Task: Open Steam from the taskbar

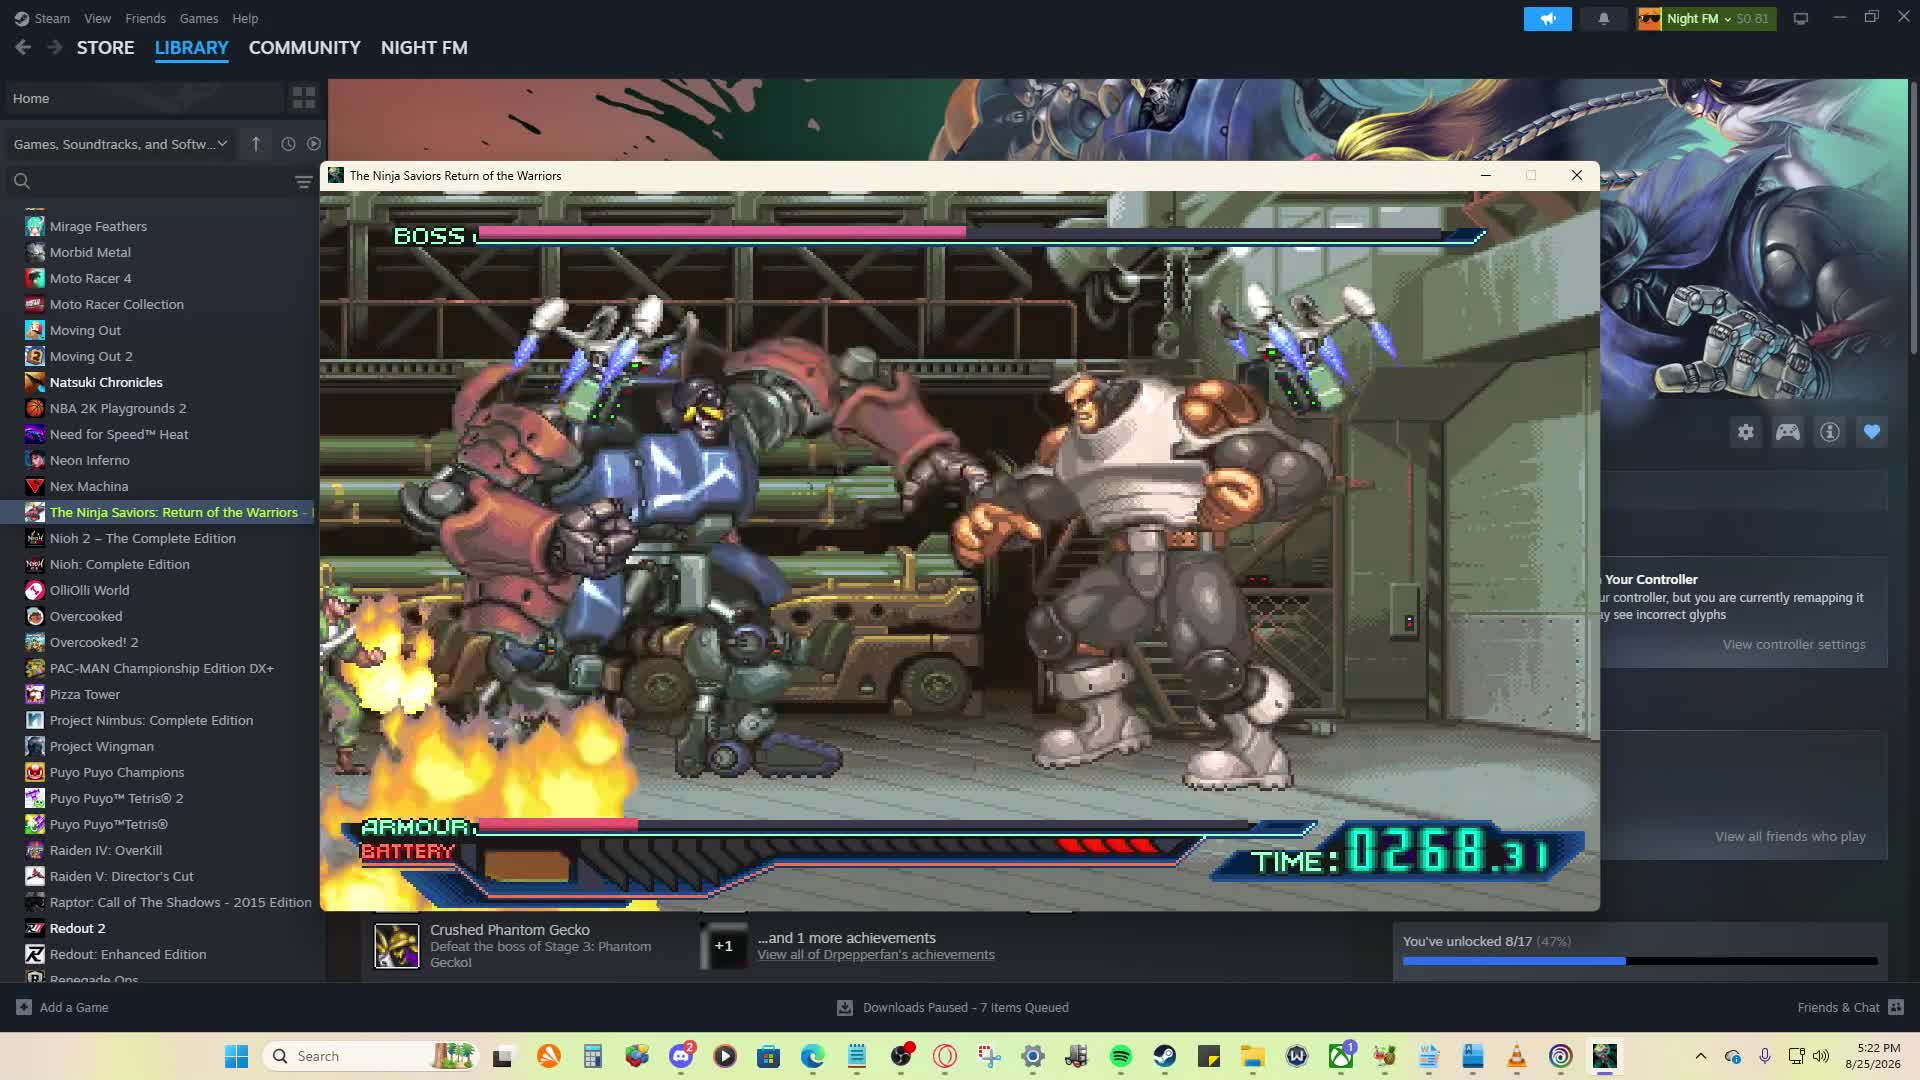Action: tap(1164, 1056)
